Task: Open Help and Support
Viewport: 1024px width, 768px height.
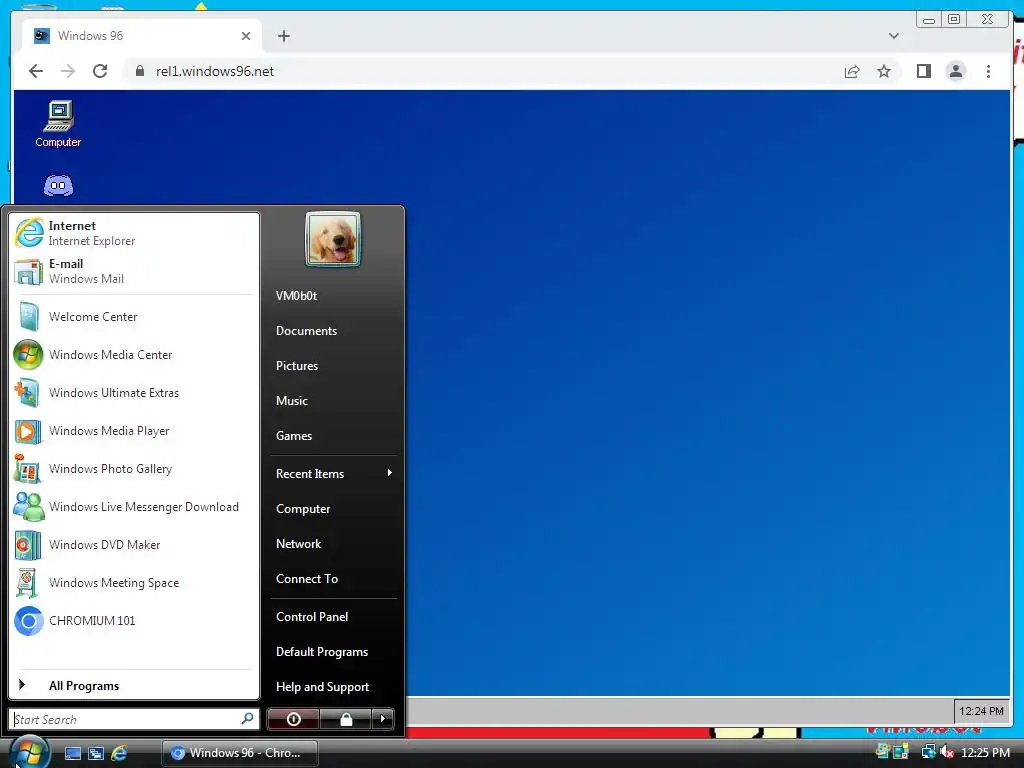Action: (x=333, y=687)
